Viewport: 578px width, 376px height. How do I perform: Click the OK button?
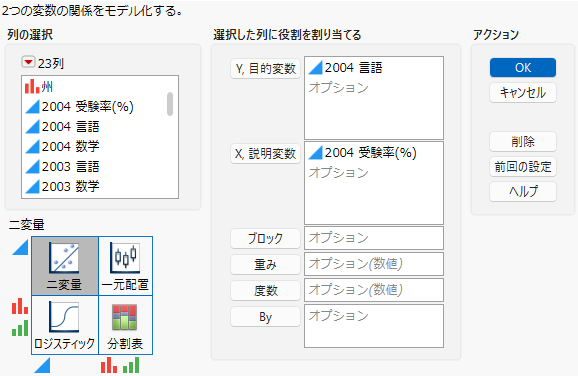point(523,67)
